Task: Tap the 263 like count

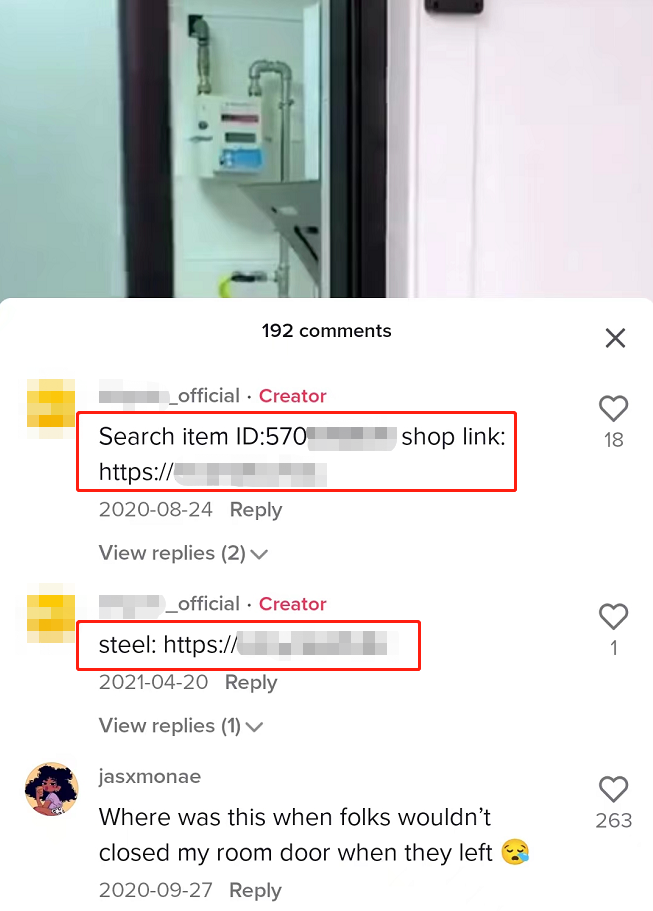Action: [613, 820]
